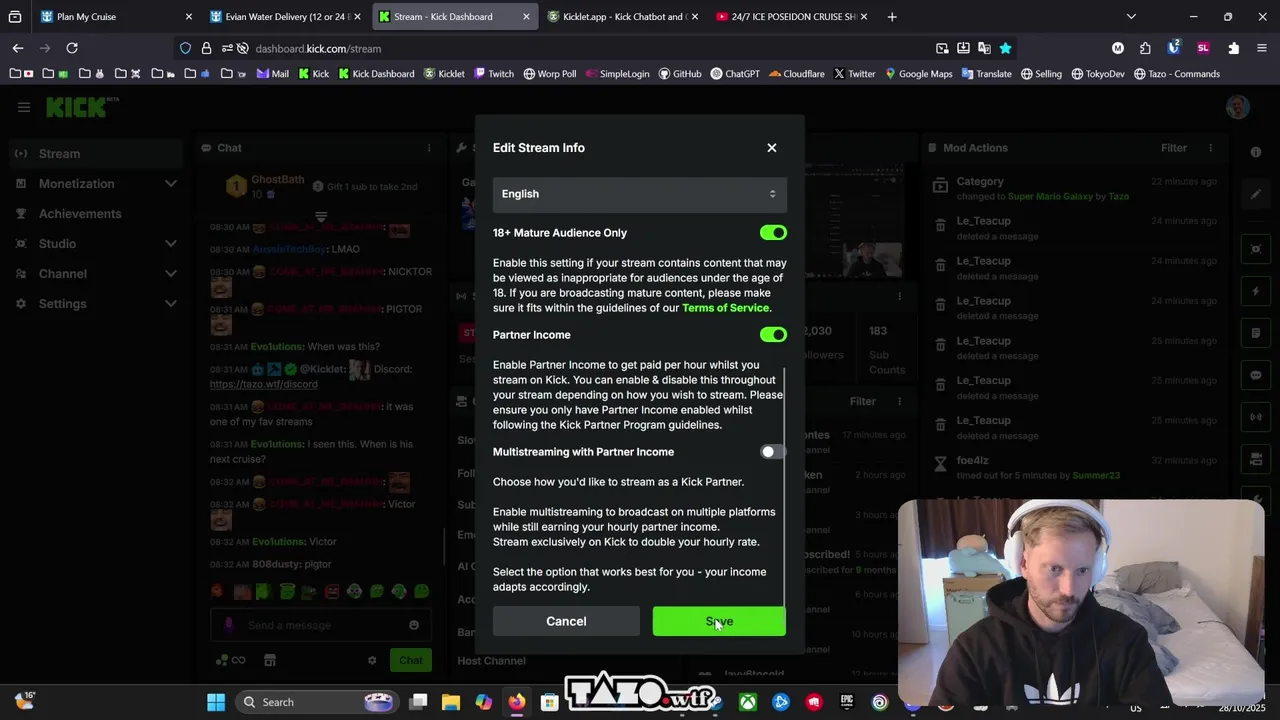Enable Multistreaming with Partner Income switch

773,452
